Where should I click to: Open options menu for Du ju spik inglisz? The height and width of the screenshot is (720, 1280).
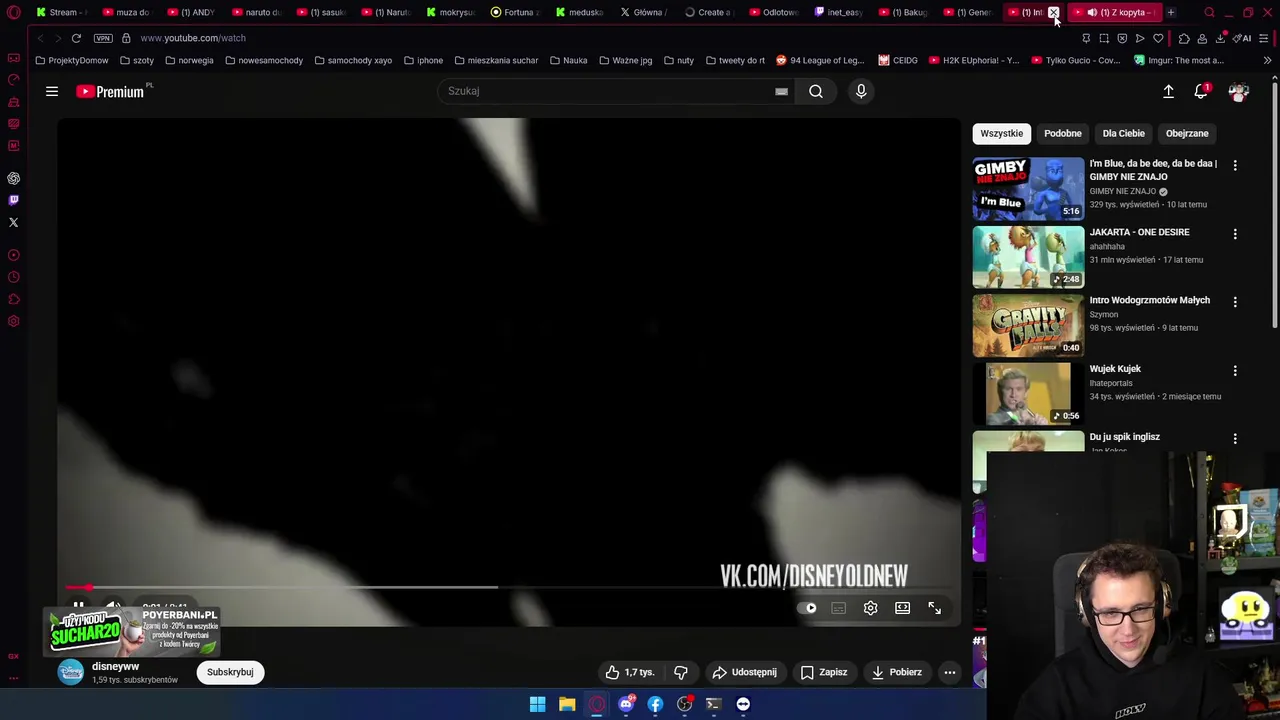pos(1235,438)
